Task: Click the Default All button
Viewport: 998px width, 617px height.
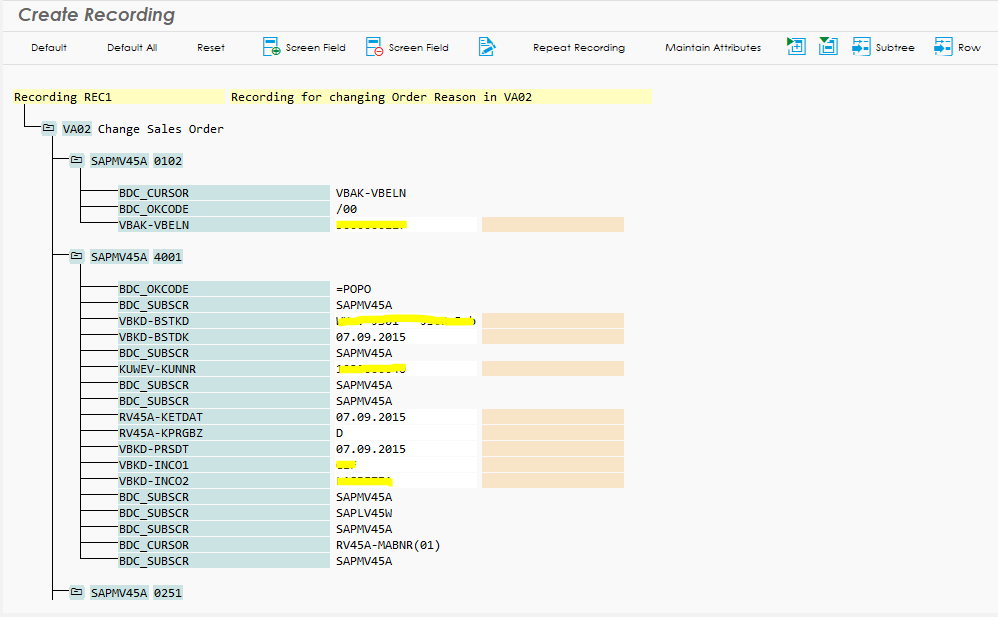Action: coord(132,48)
